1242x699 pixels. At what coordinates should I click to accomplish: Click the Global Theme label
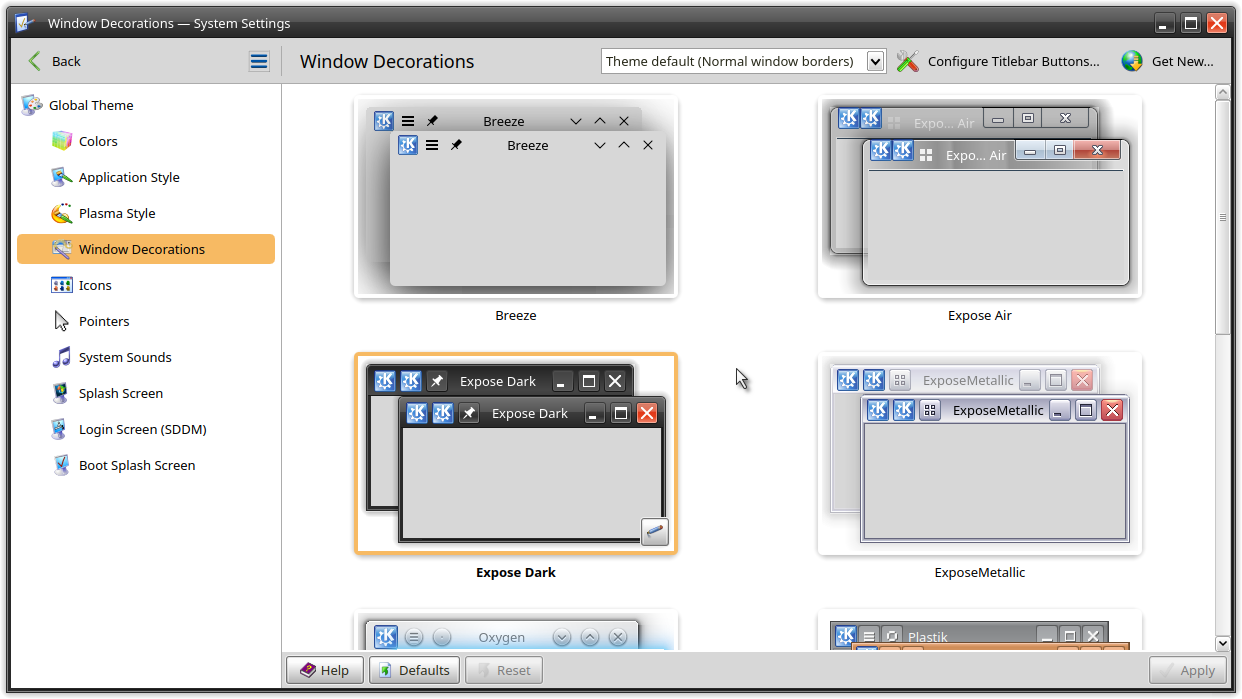click(91, 105)
